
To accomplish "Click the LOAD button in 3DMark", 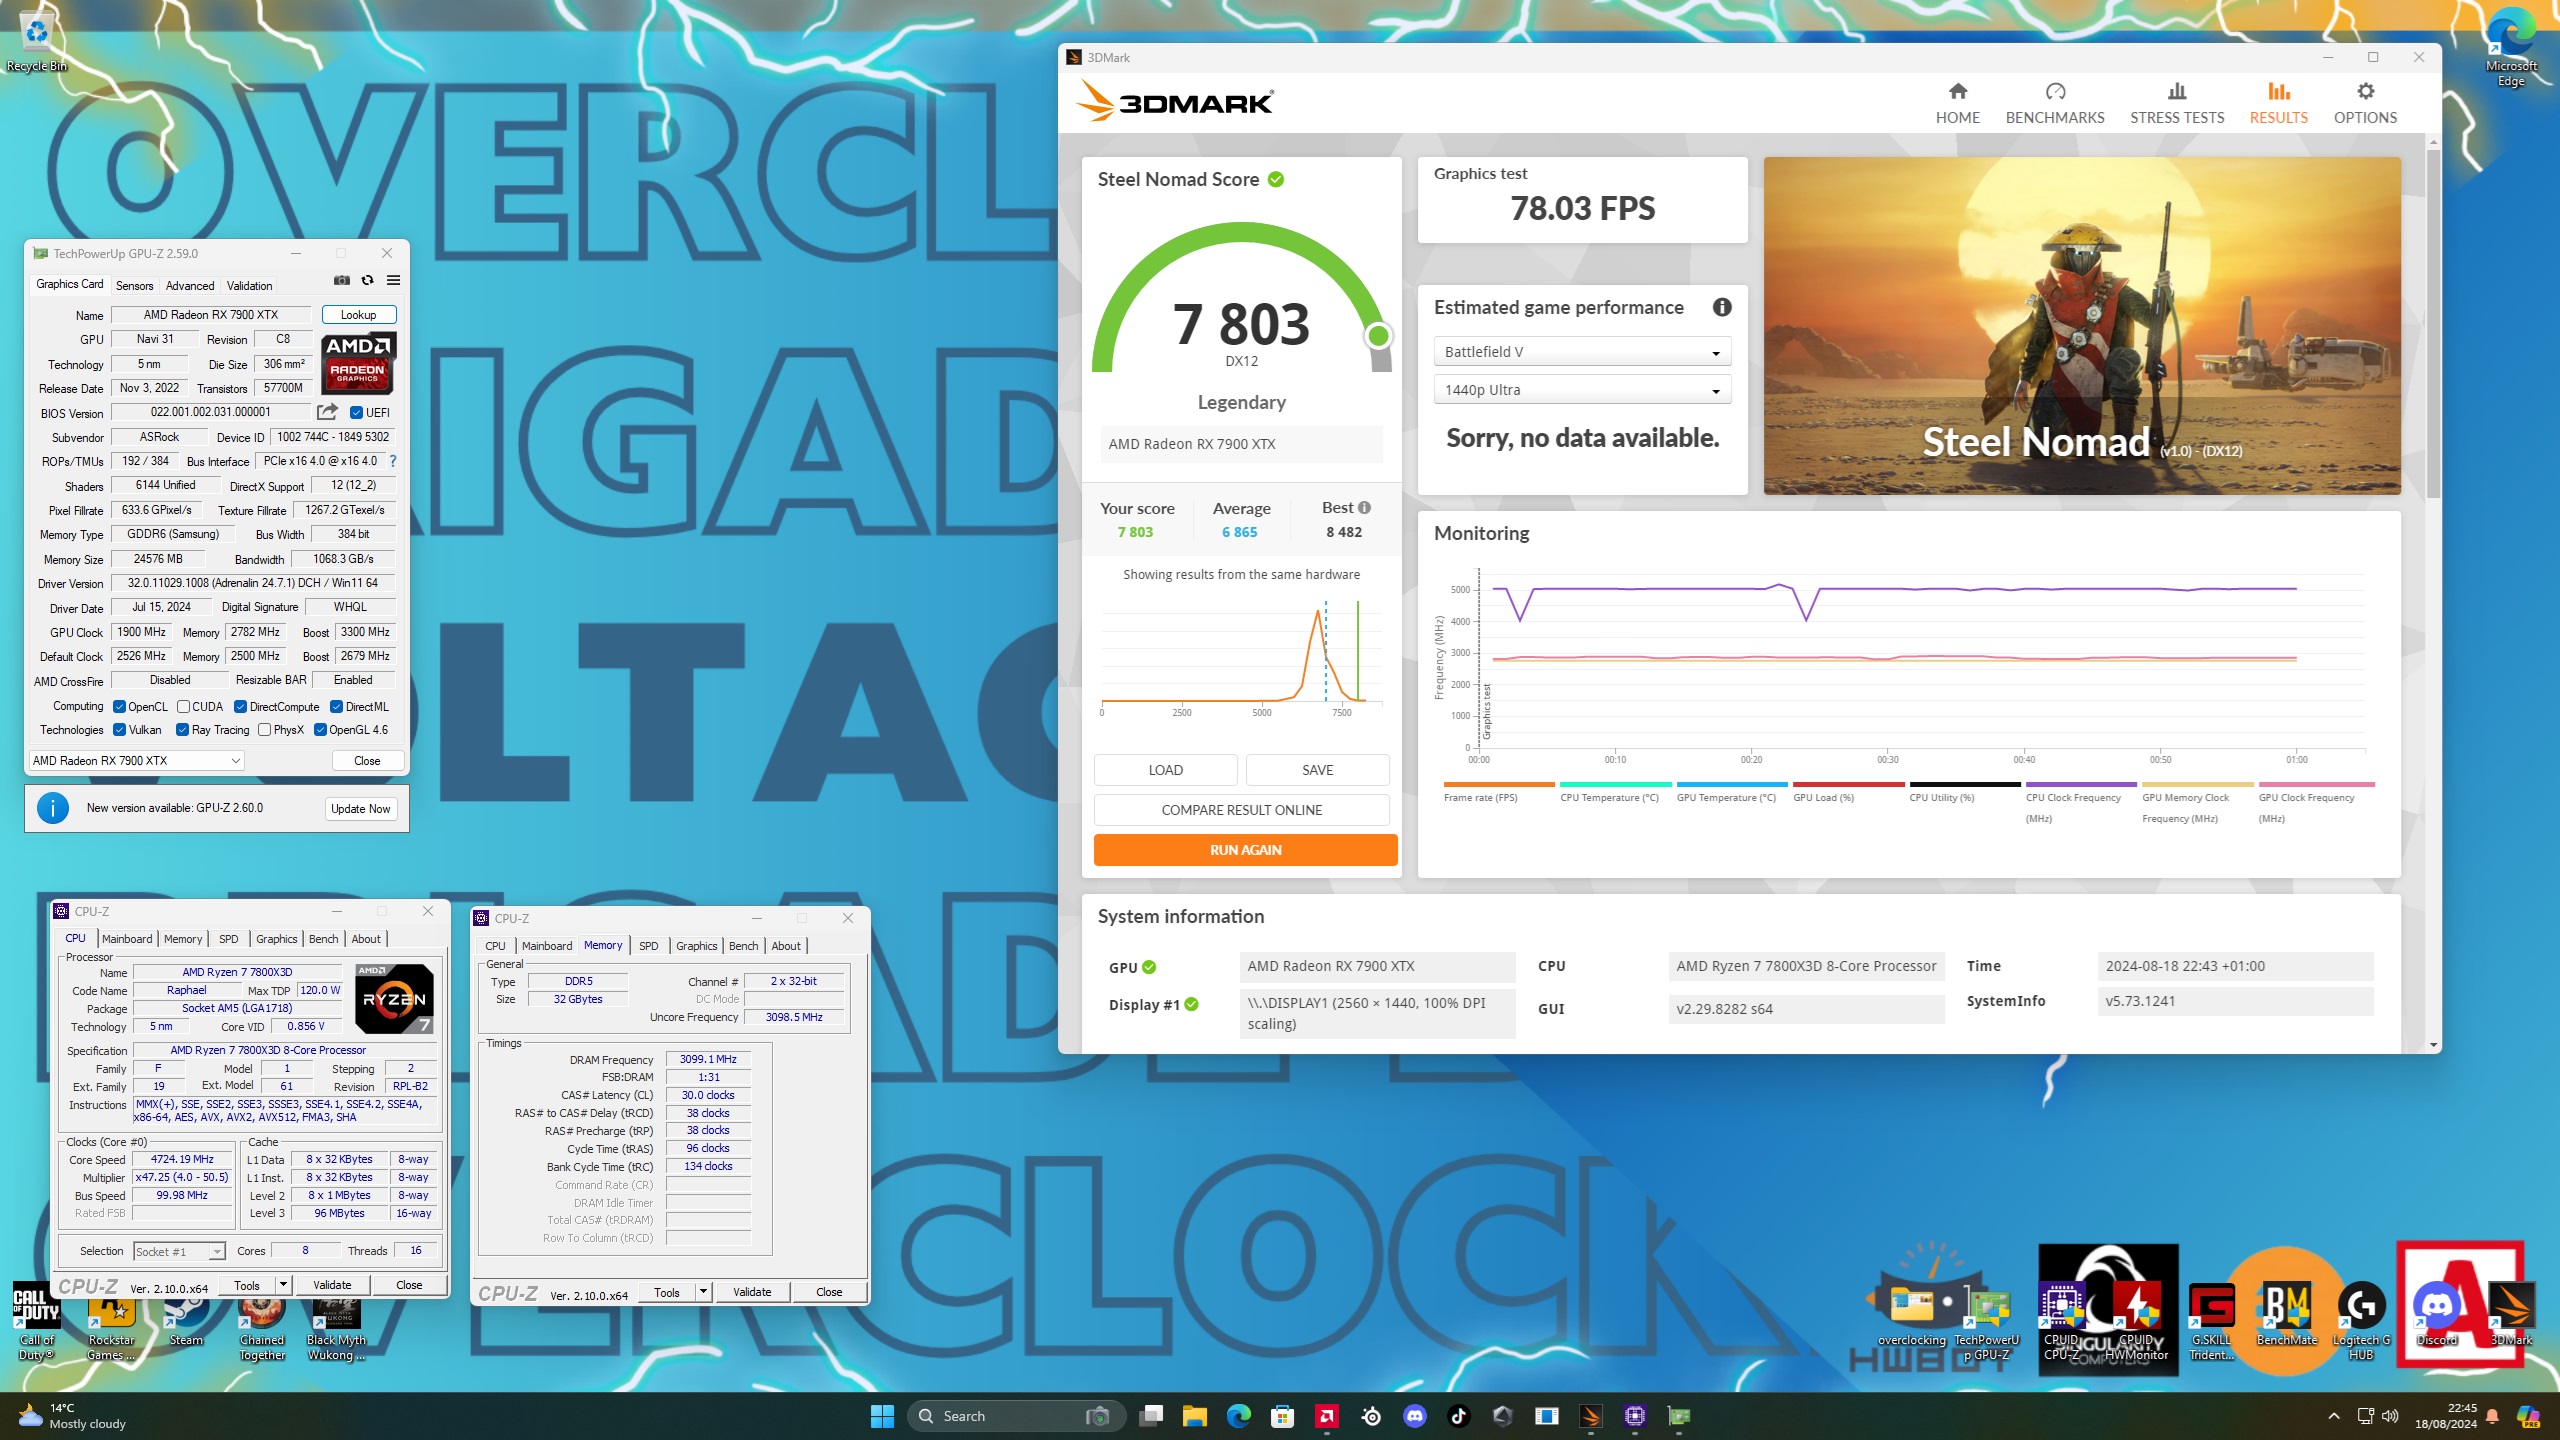I will click(1165, 770).
